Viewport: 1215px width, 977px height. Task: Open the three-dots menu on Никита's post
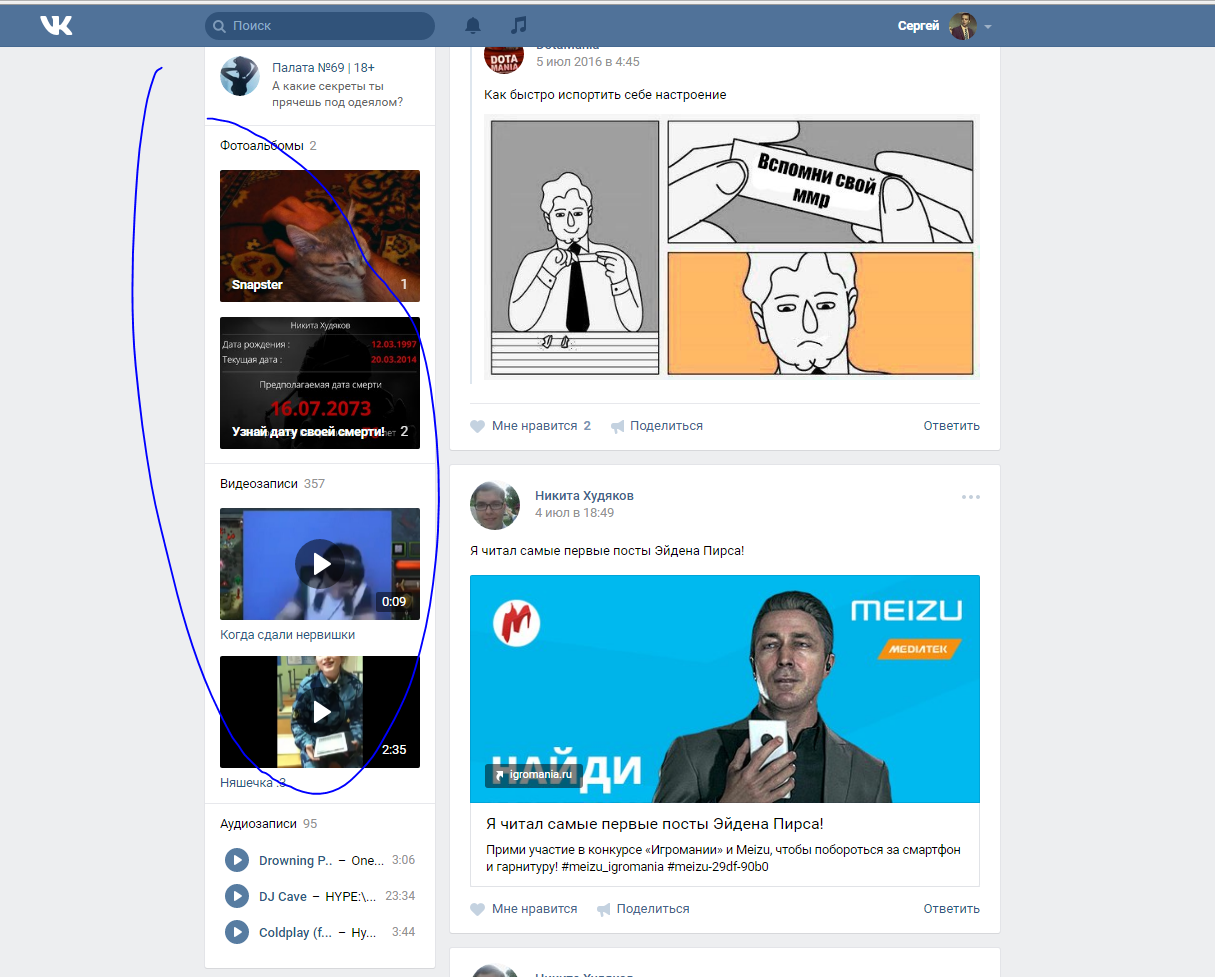click(970, 497)
